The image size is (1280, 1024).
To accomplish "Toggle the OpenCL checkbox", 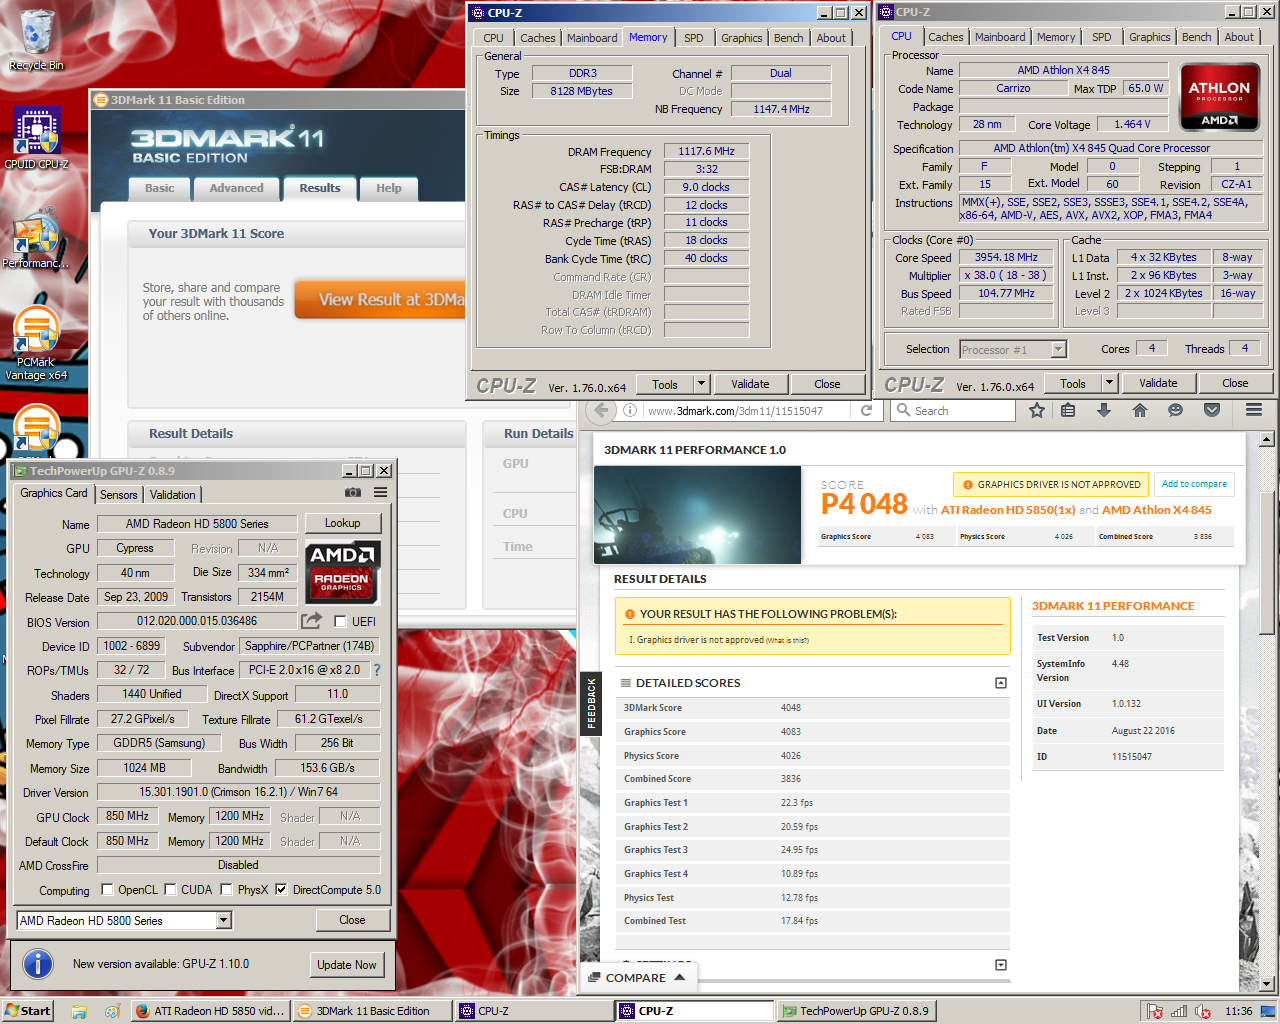I will pos(109,889).
